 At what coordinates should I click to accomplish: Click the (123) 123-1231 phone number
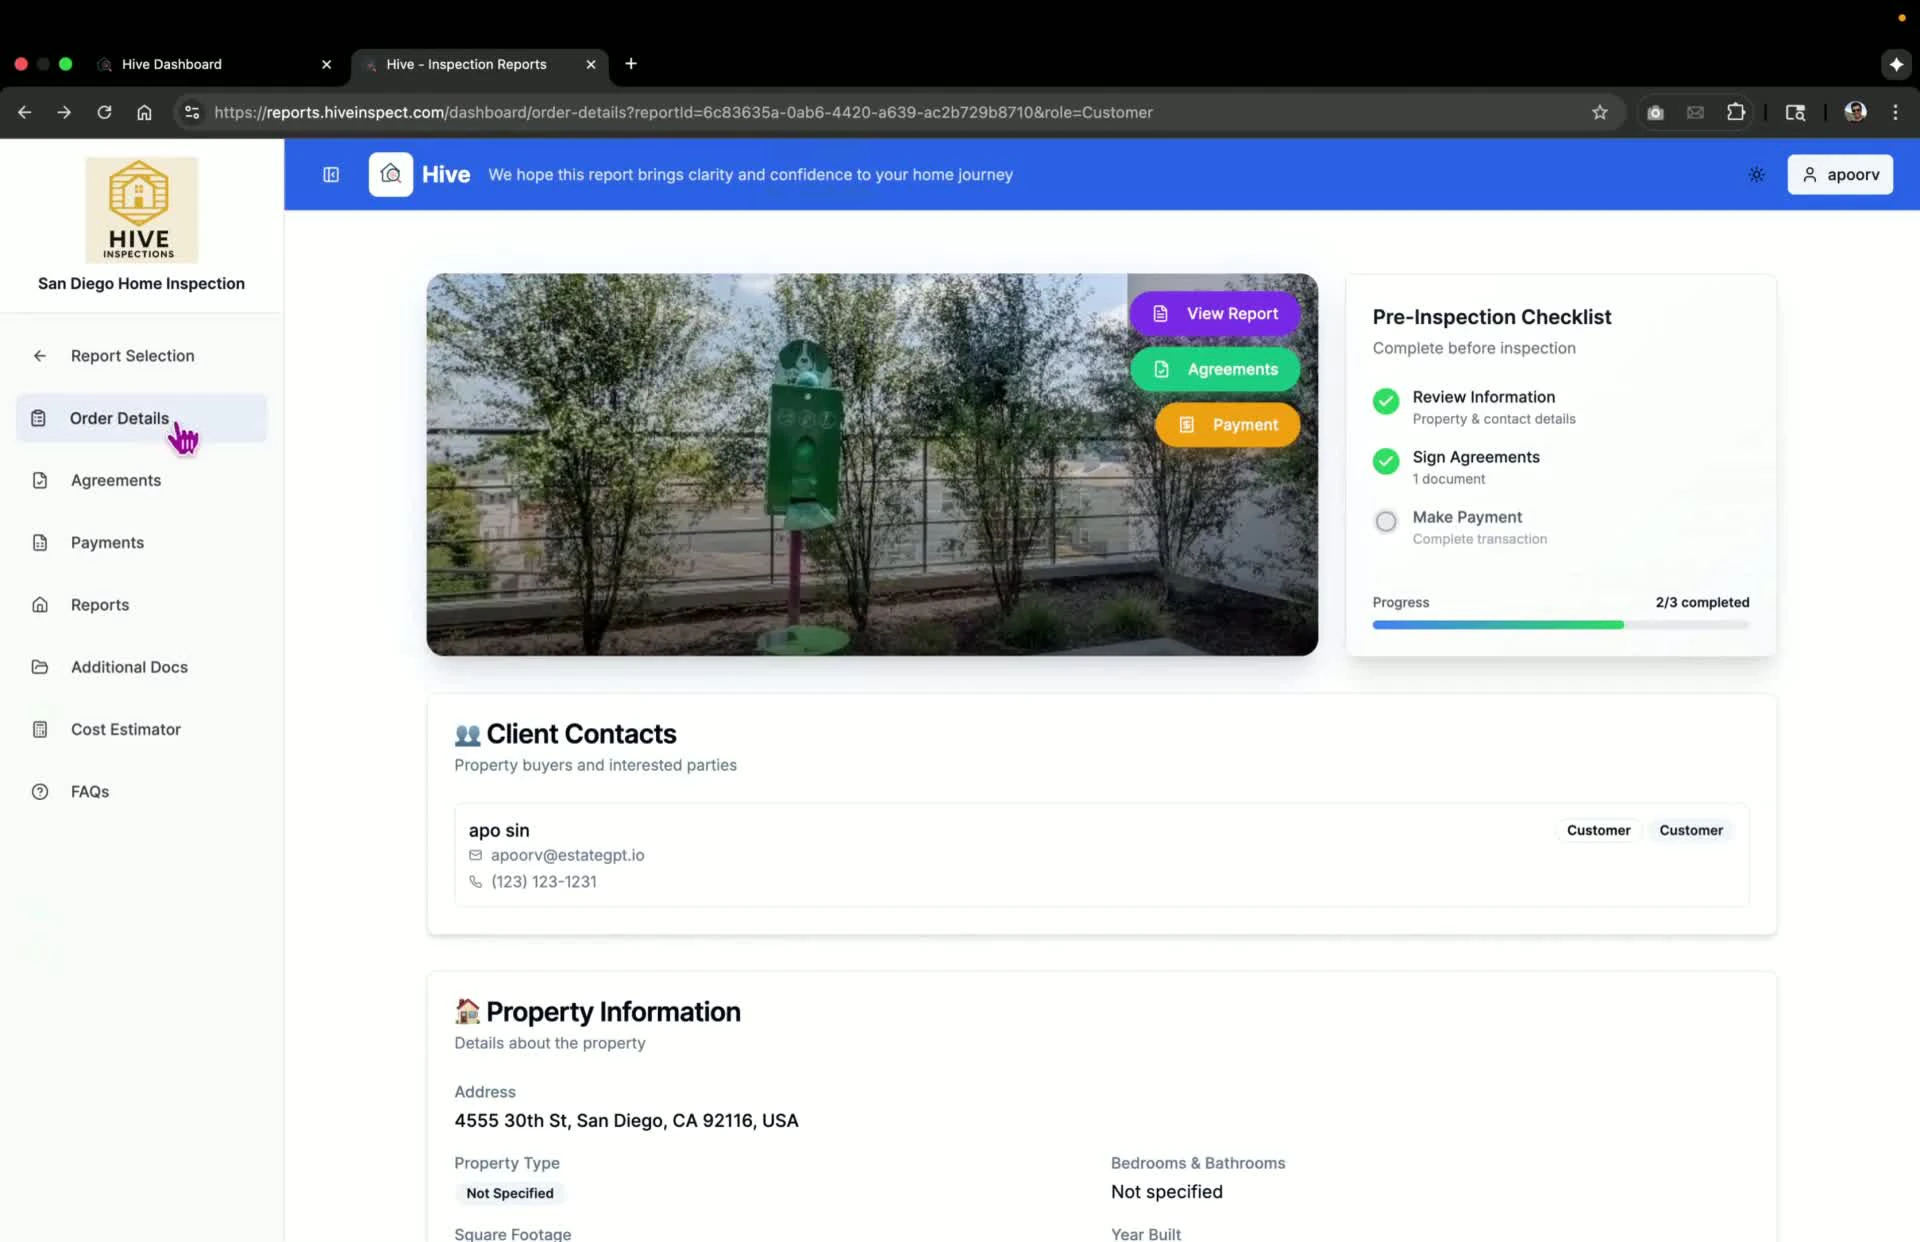(544, 882)
